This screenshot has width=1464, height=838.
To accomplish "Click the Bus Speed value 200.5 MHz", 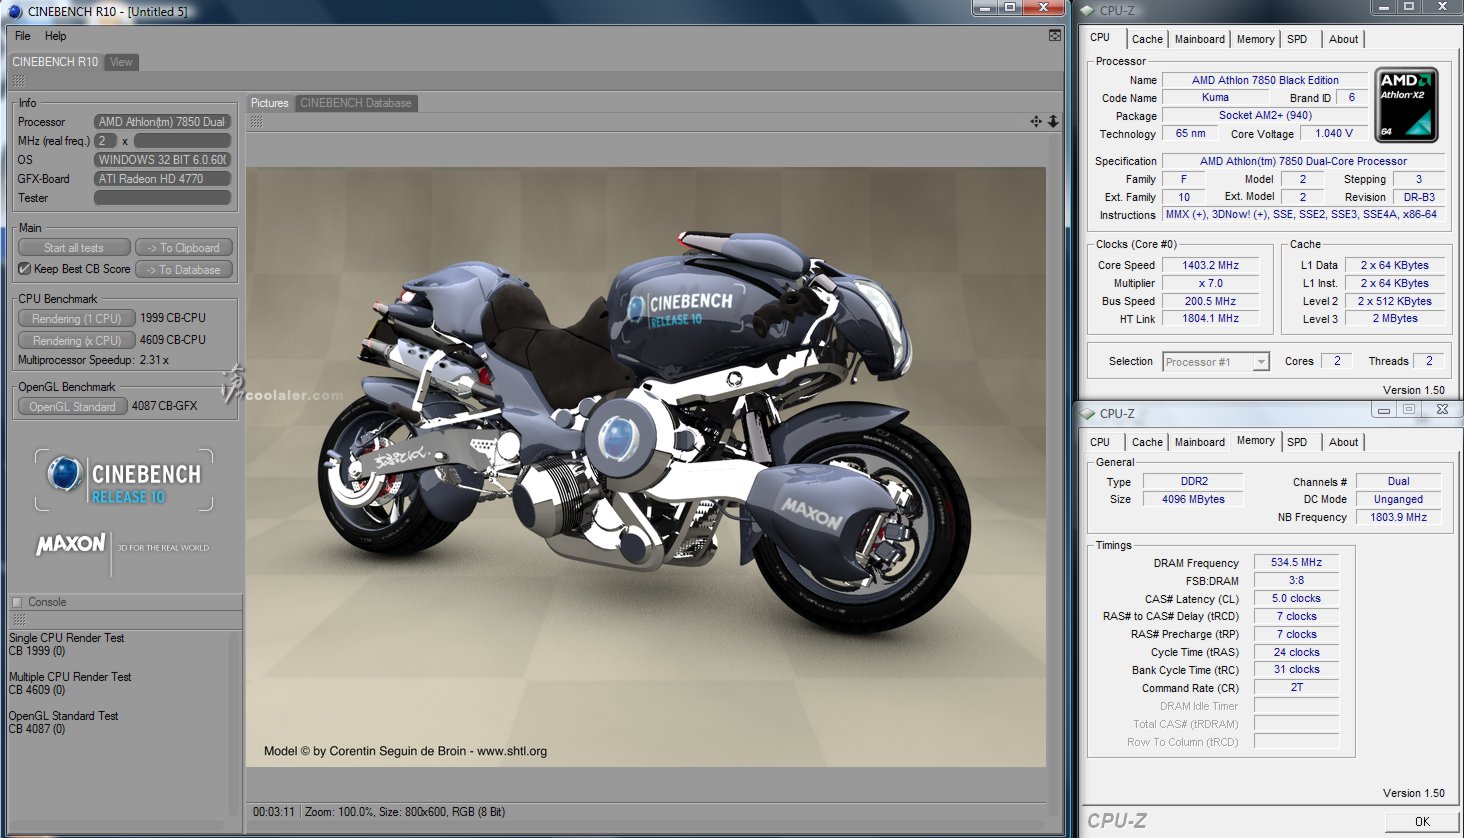I will tap(1210, 301).
